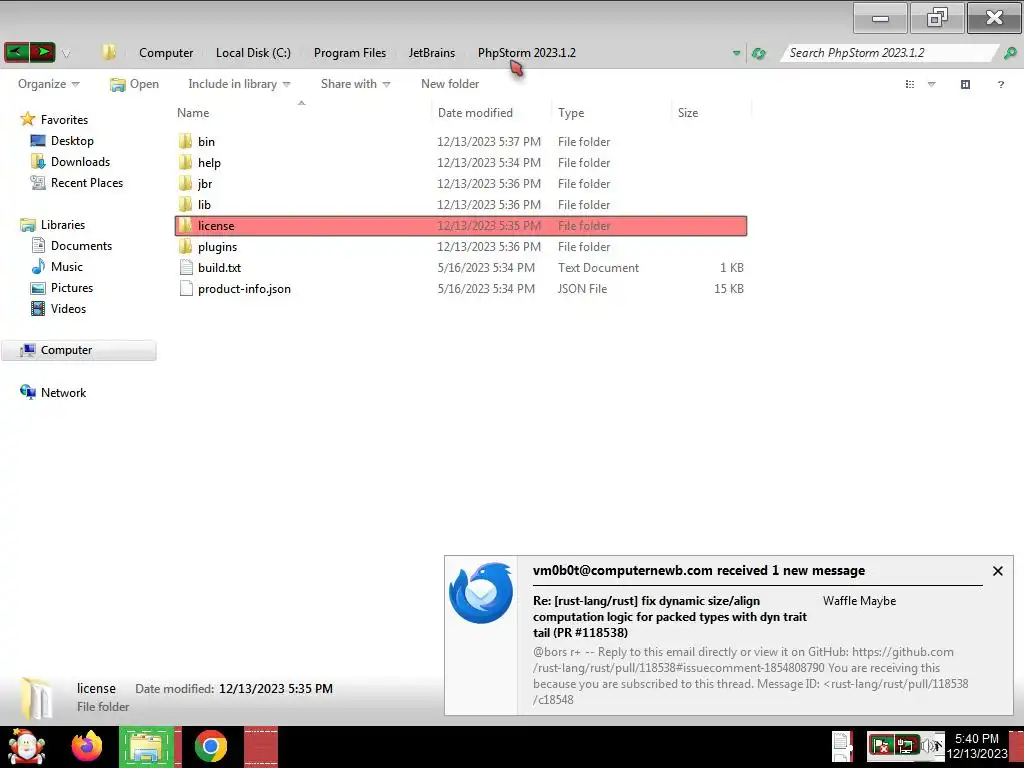Open the rust-lang email subject in notification
Viewport: 1024px width, 768px height.
669,616
